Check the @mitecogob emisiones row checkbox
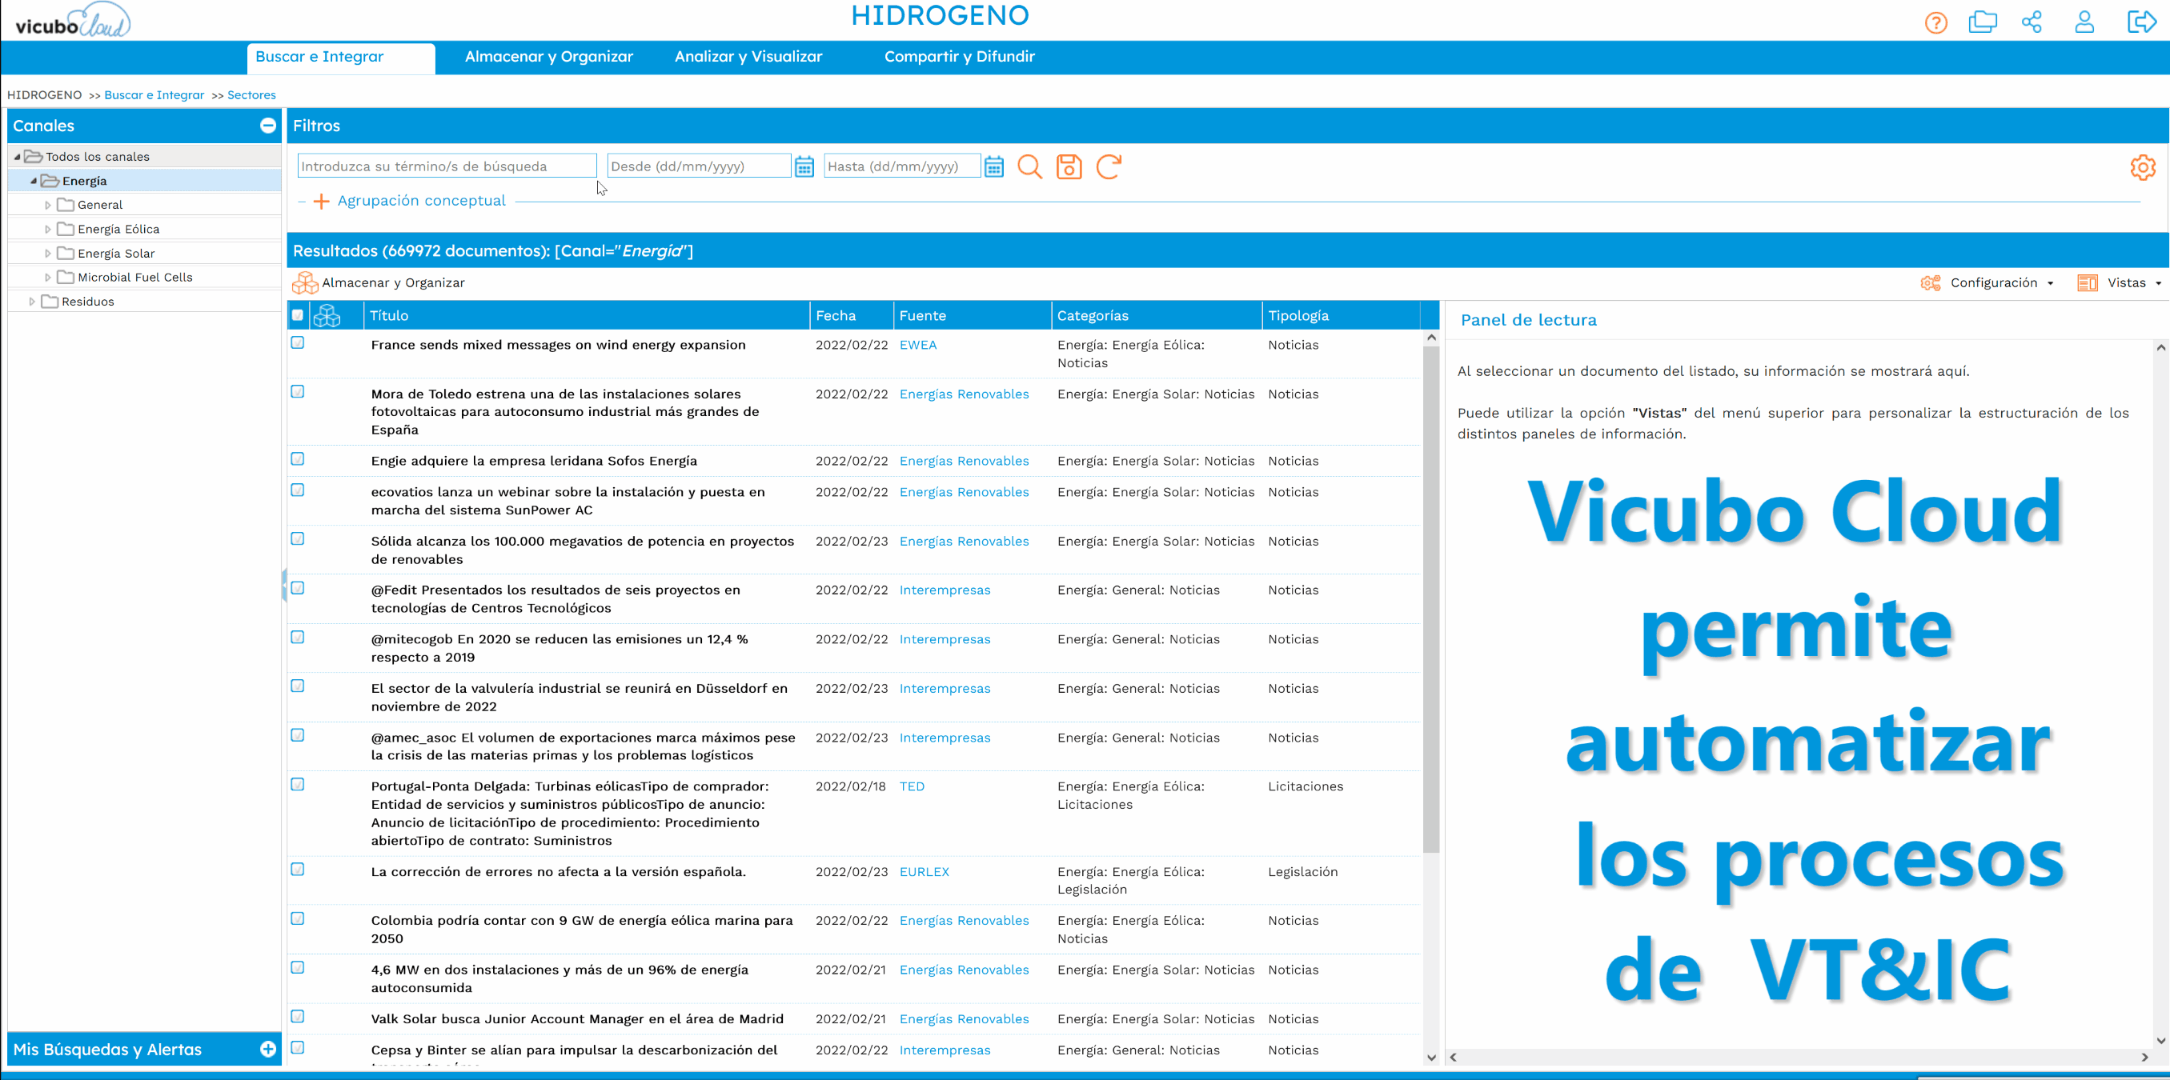Screen dimensions: 2170x1080 (298, 637)
